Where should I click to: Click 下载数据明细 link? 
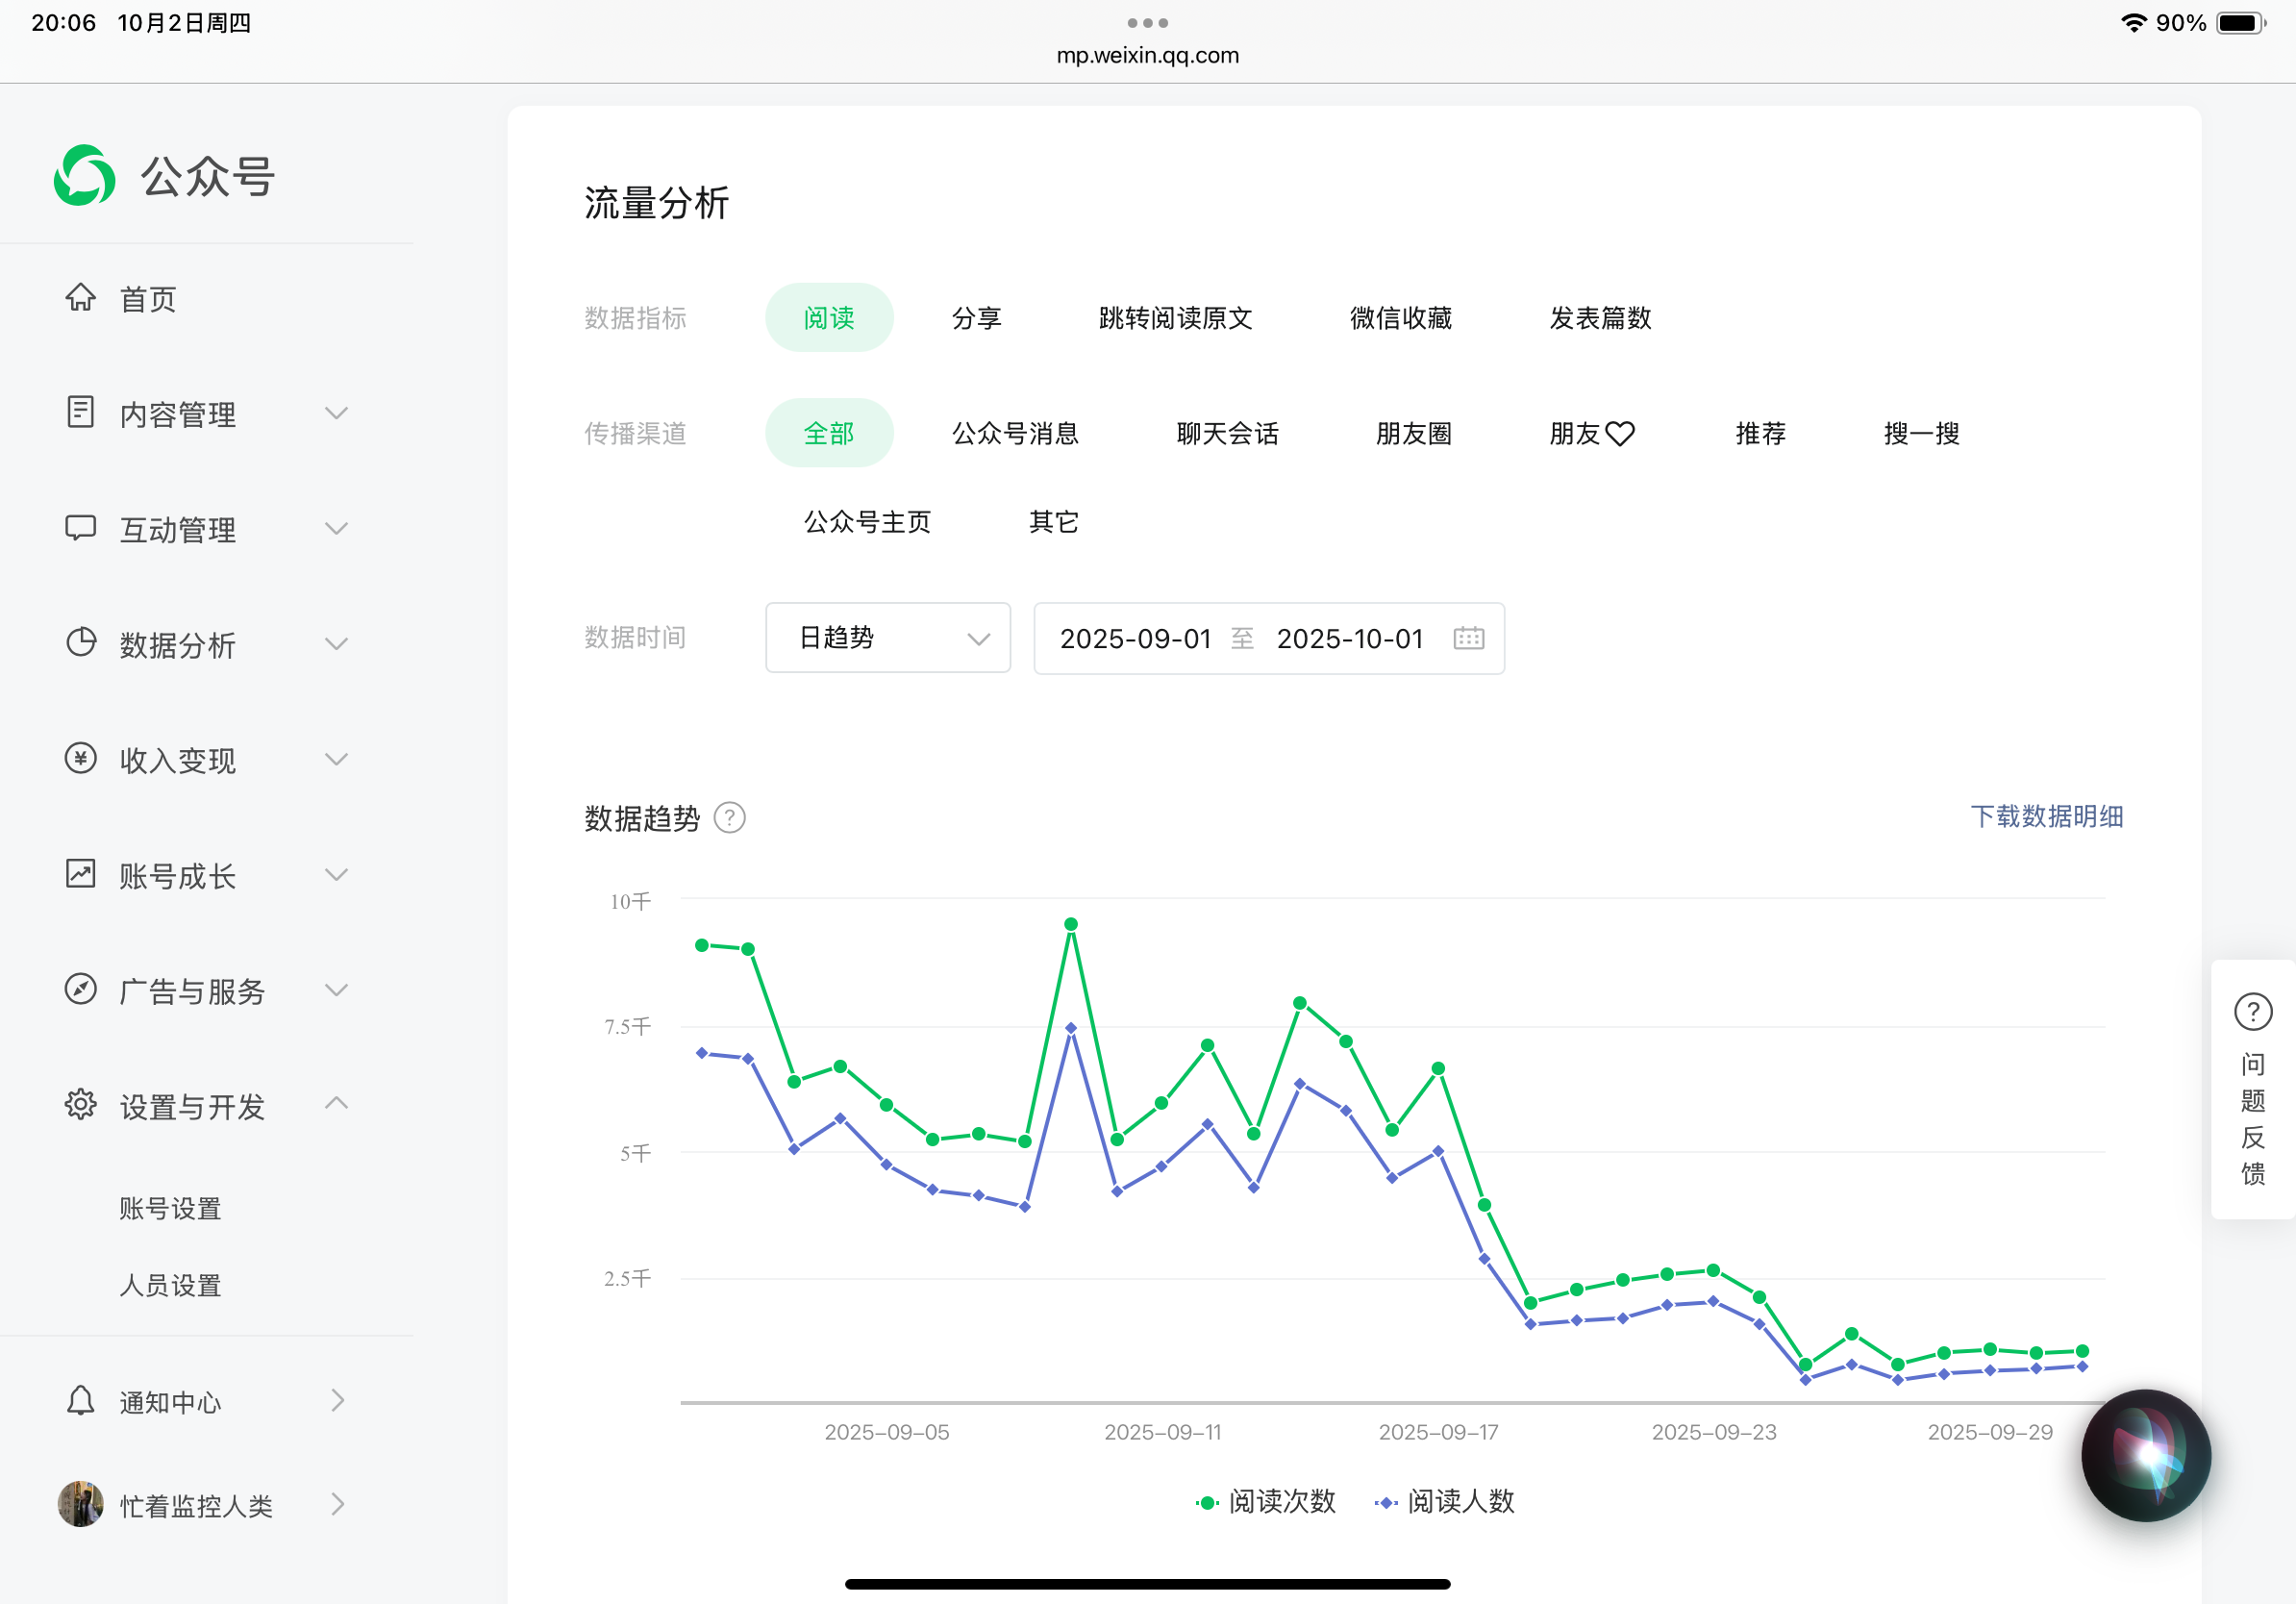click(x=2046, y=816)
